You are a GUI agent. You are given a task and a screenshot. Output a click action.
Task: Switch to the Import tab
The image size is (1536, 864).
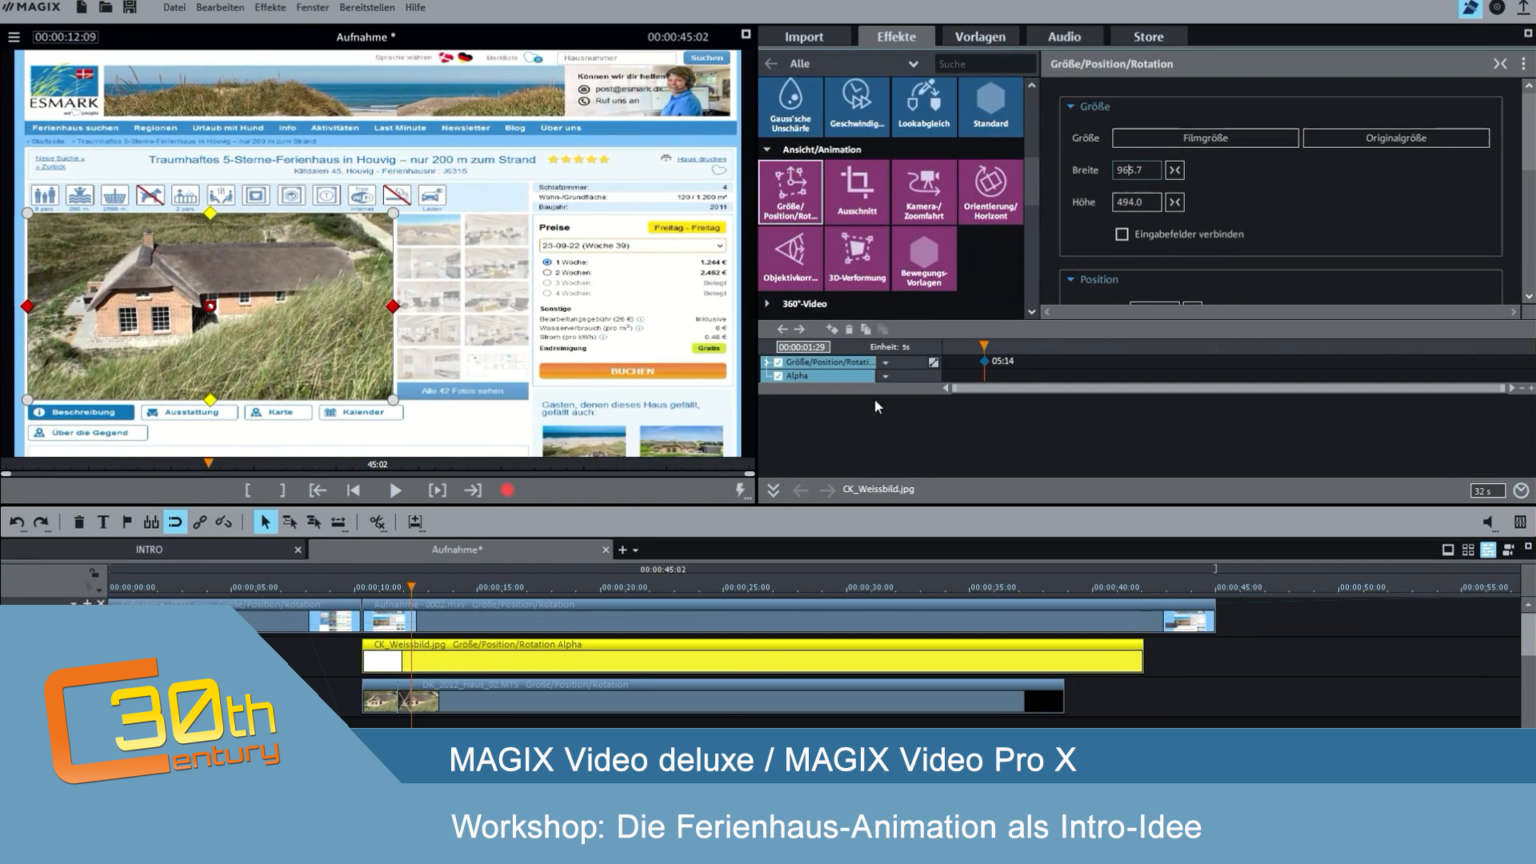(804, 37)
